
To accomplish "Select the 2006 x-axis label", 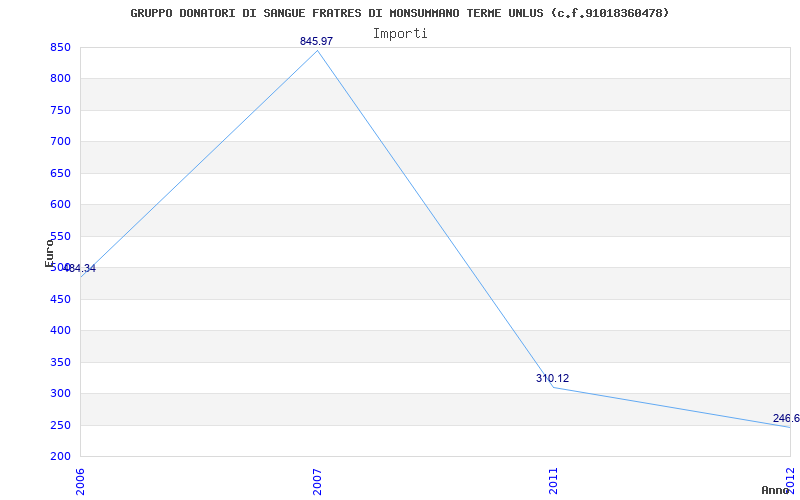I will point(80,481).
